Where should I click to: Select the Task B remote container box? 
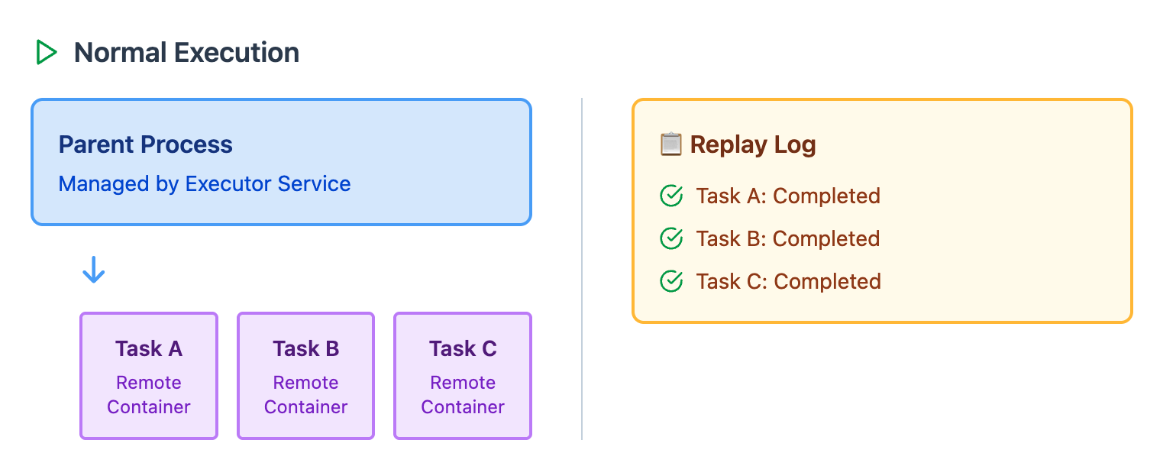pos(306,376)
